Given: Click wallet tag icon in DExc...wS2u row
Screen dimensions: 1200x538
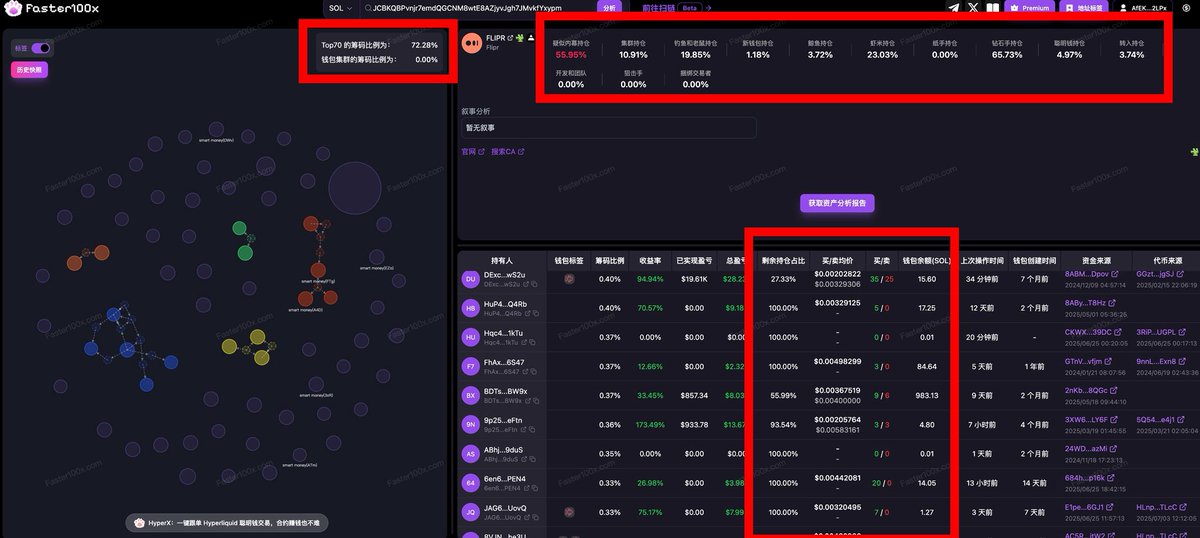Looking at the screenshot, I should pos(569,279).
